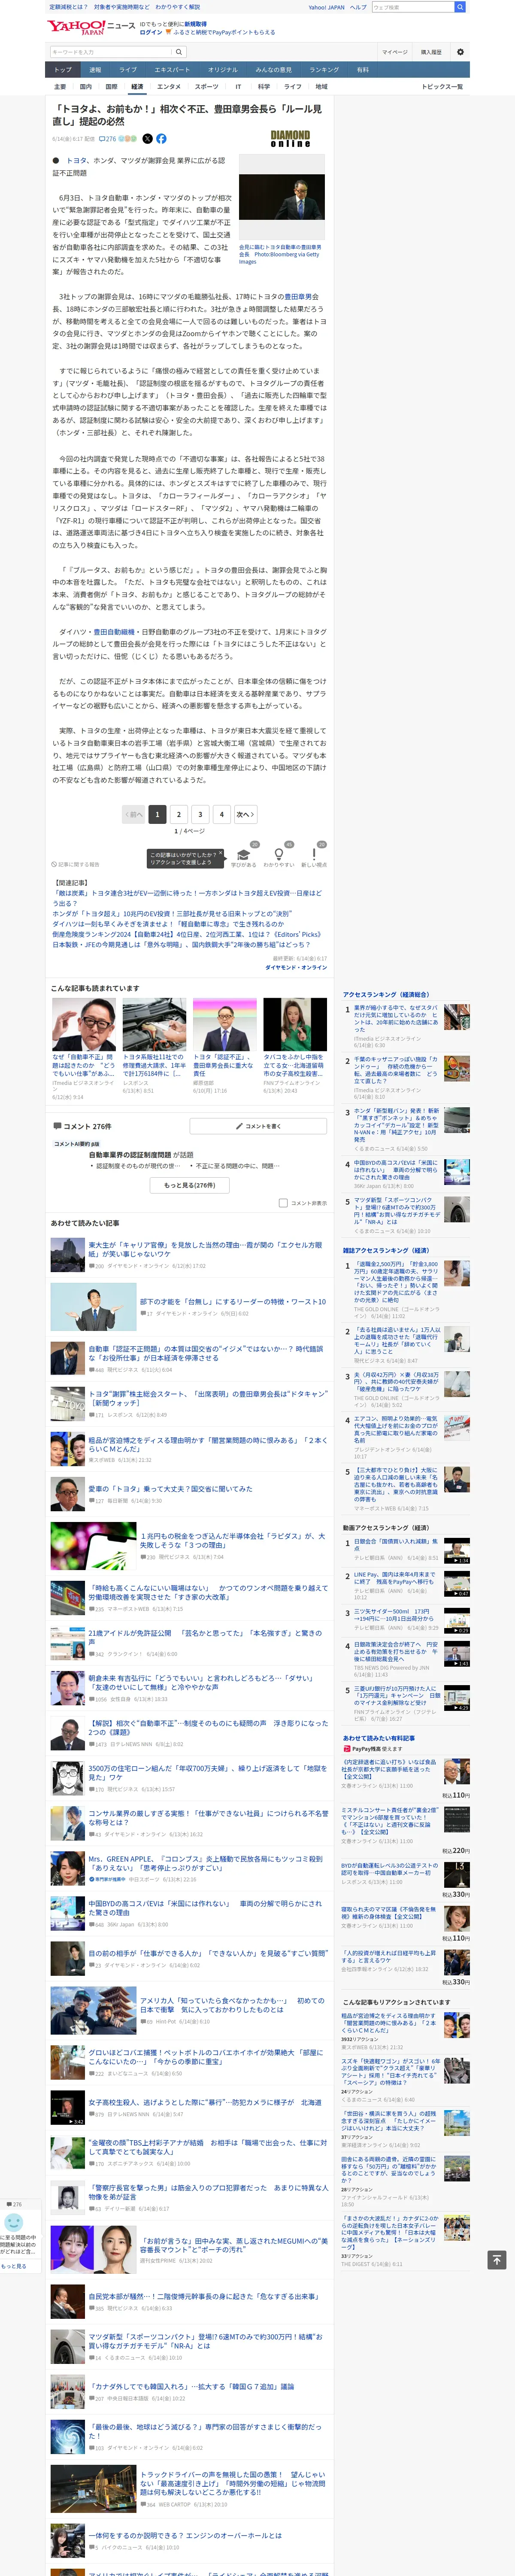Click the ヘルプ link in top bar
This screenshot has height=2576, width=515.
(x=358, y=7)
